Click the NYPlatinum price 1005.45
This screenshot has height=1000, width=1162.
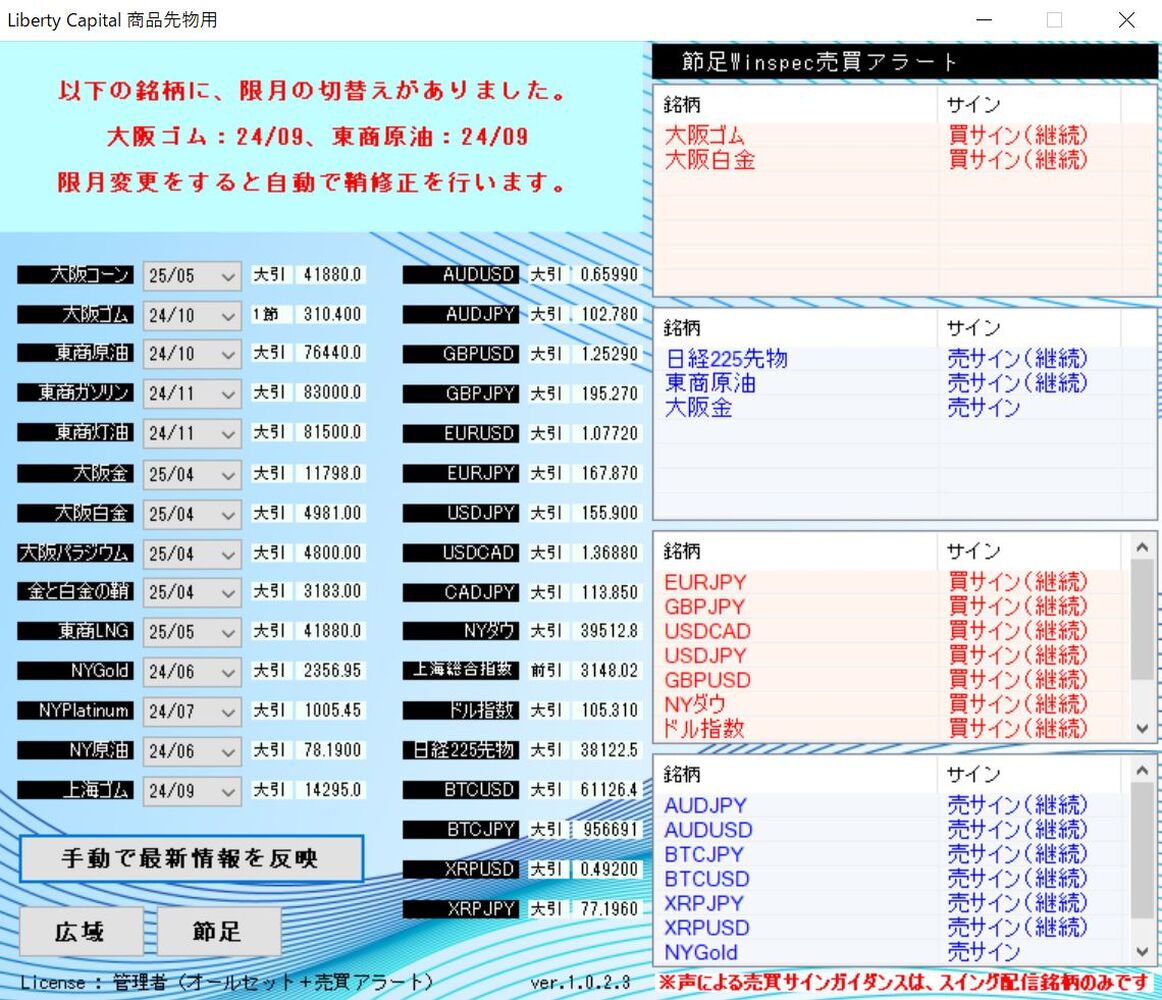point(332,710)
